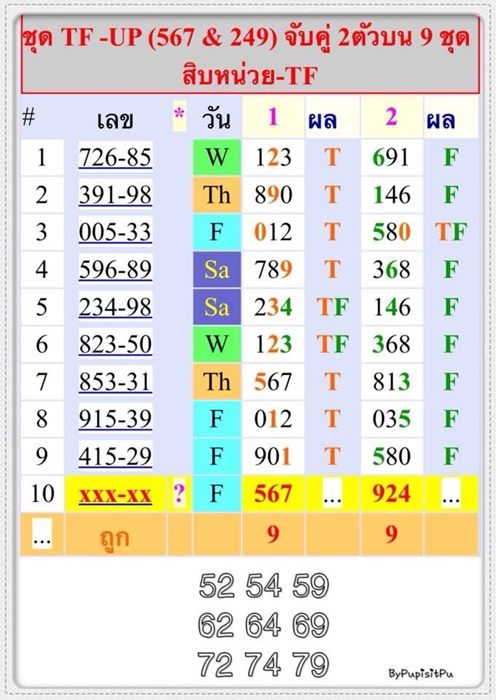Select the yellow 924 prediction cell
The image size is (496, 700).
[392, 493]
